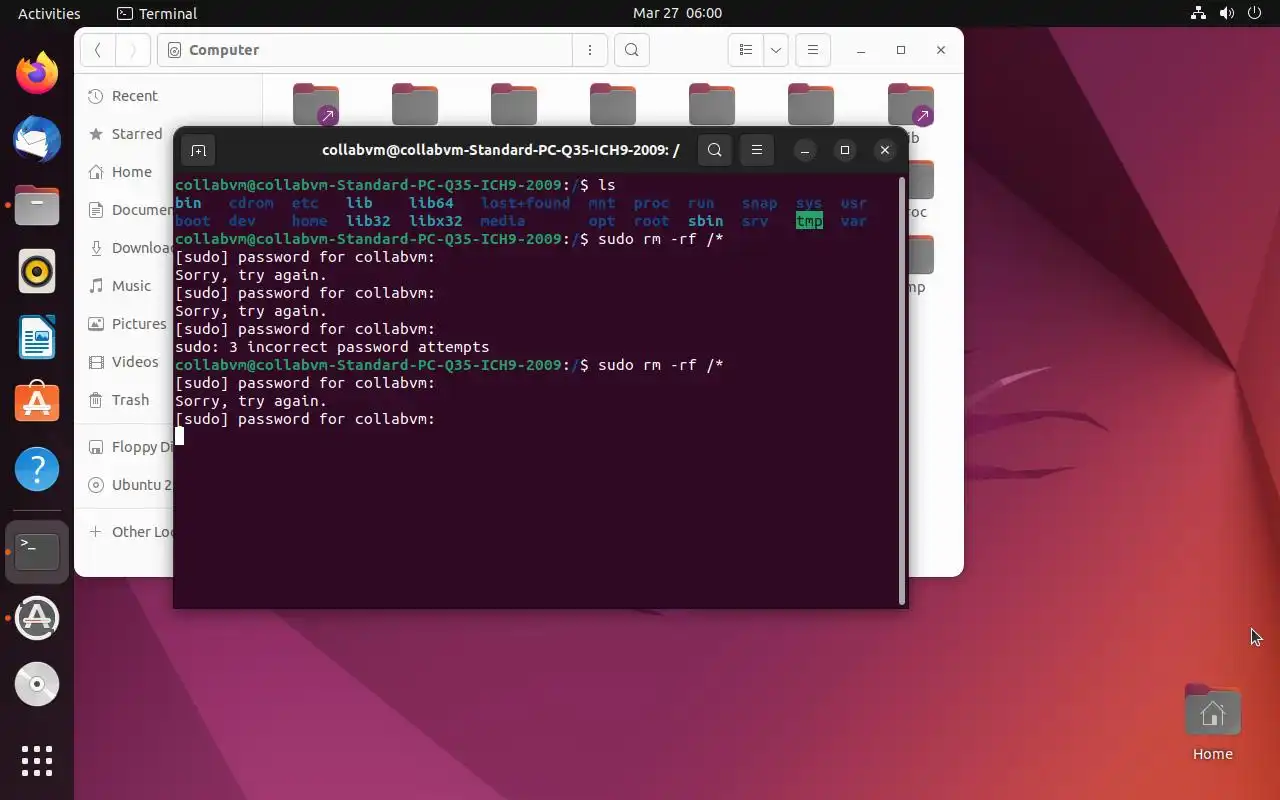Click the Computer path bar in Files
This screenshot has width=1280, height=800.
click(x=365, y=50)
